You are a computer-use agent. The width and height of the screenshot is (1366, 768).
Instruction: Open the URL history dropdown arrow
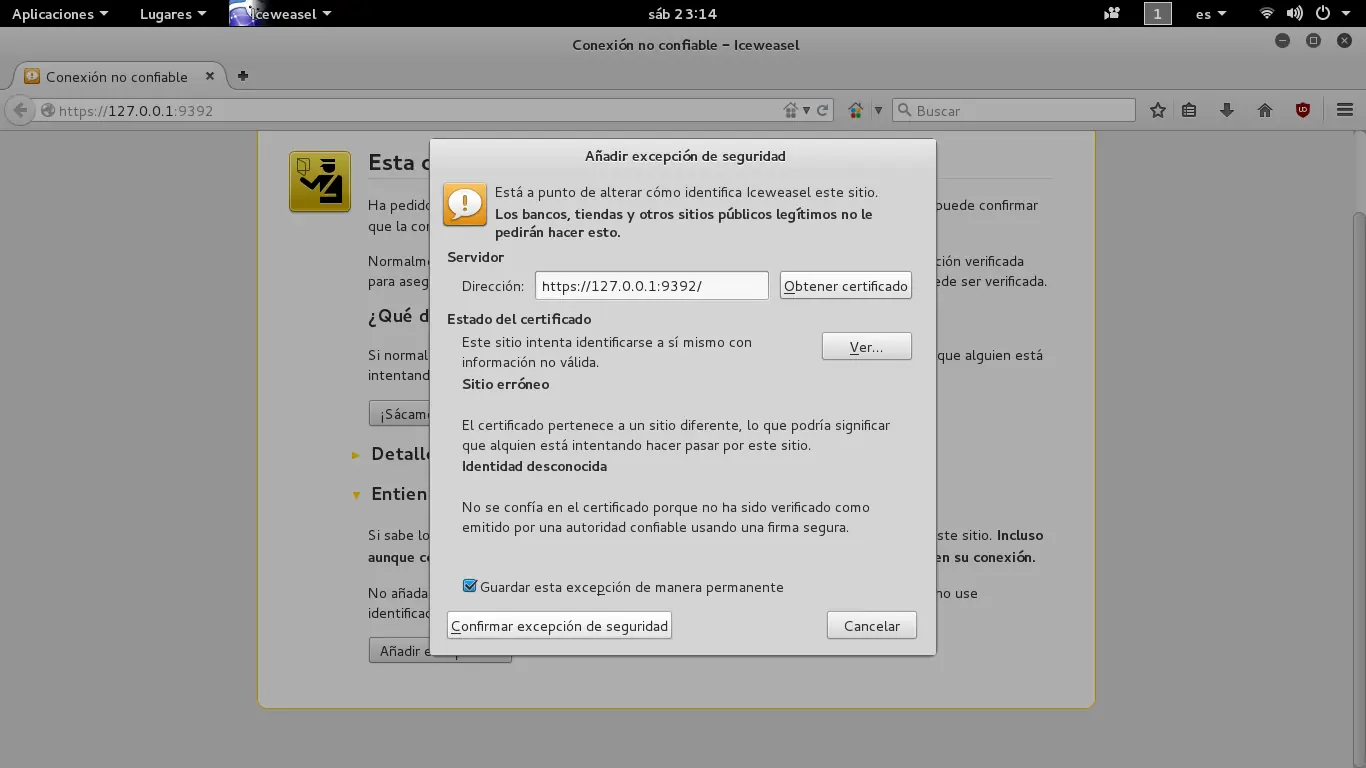tap(807, 111)
